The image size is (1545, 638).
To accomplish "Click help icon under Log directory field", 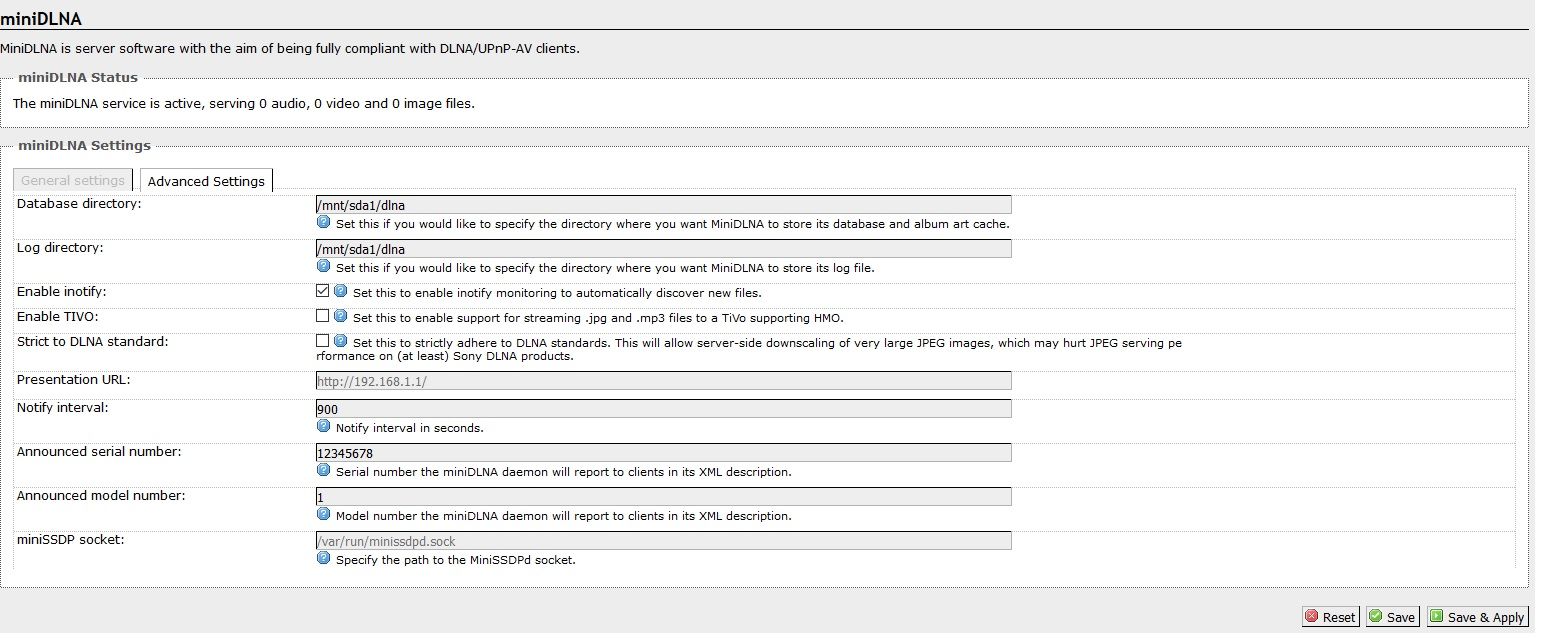I will [x=323, y=267].
